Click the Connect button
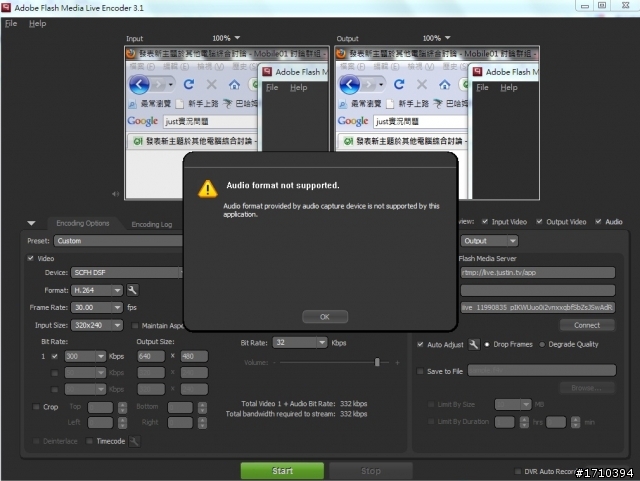This screenshot has height=481, width=640. pyautogui.click(x=587, y=325)
